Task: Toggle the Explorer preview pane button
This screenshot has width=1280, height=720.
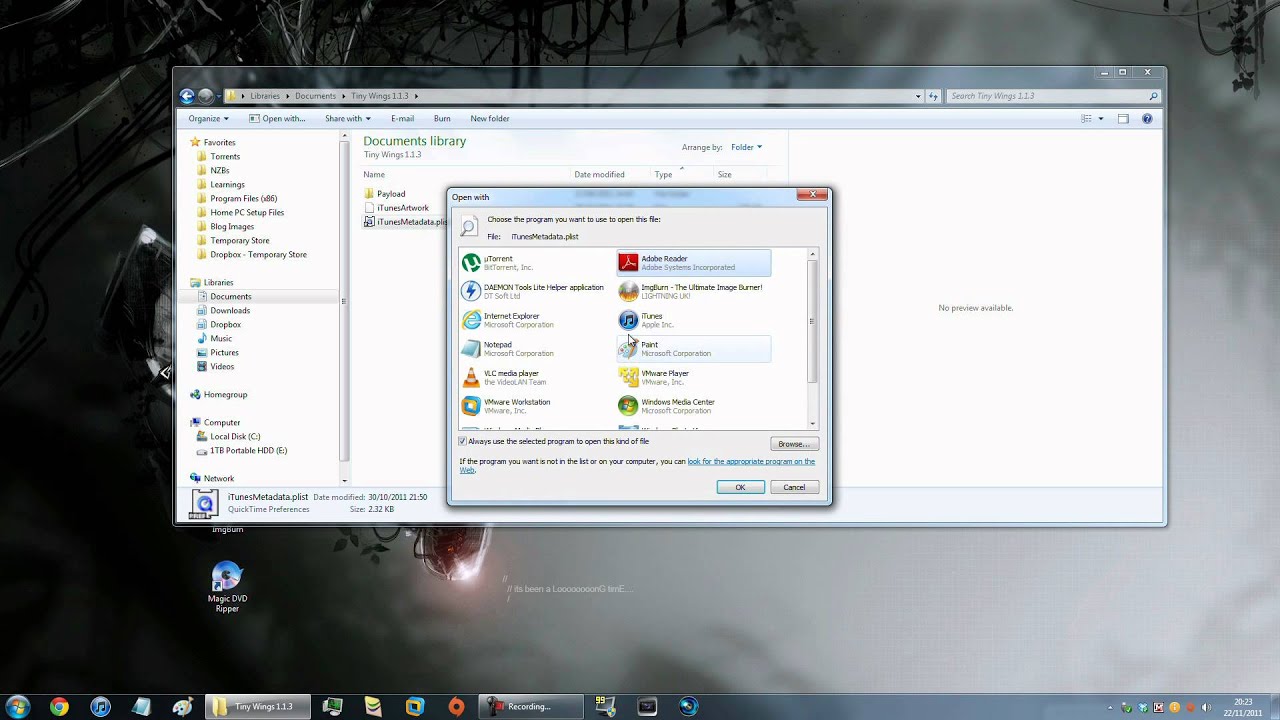Action: (x=1123, y=118)
